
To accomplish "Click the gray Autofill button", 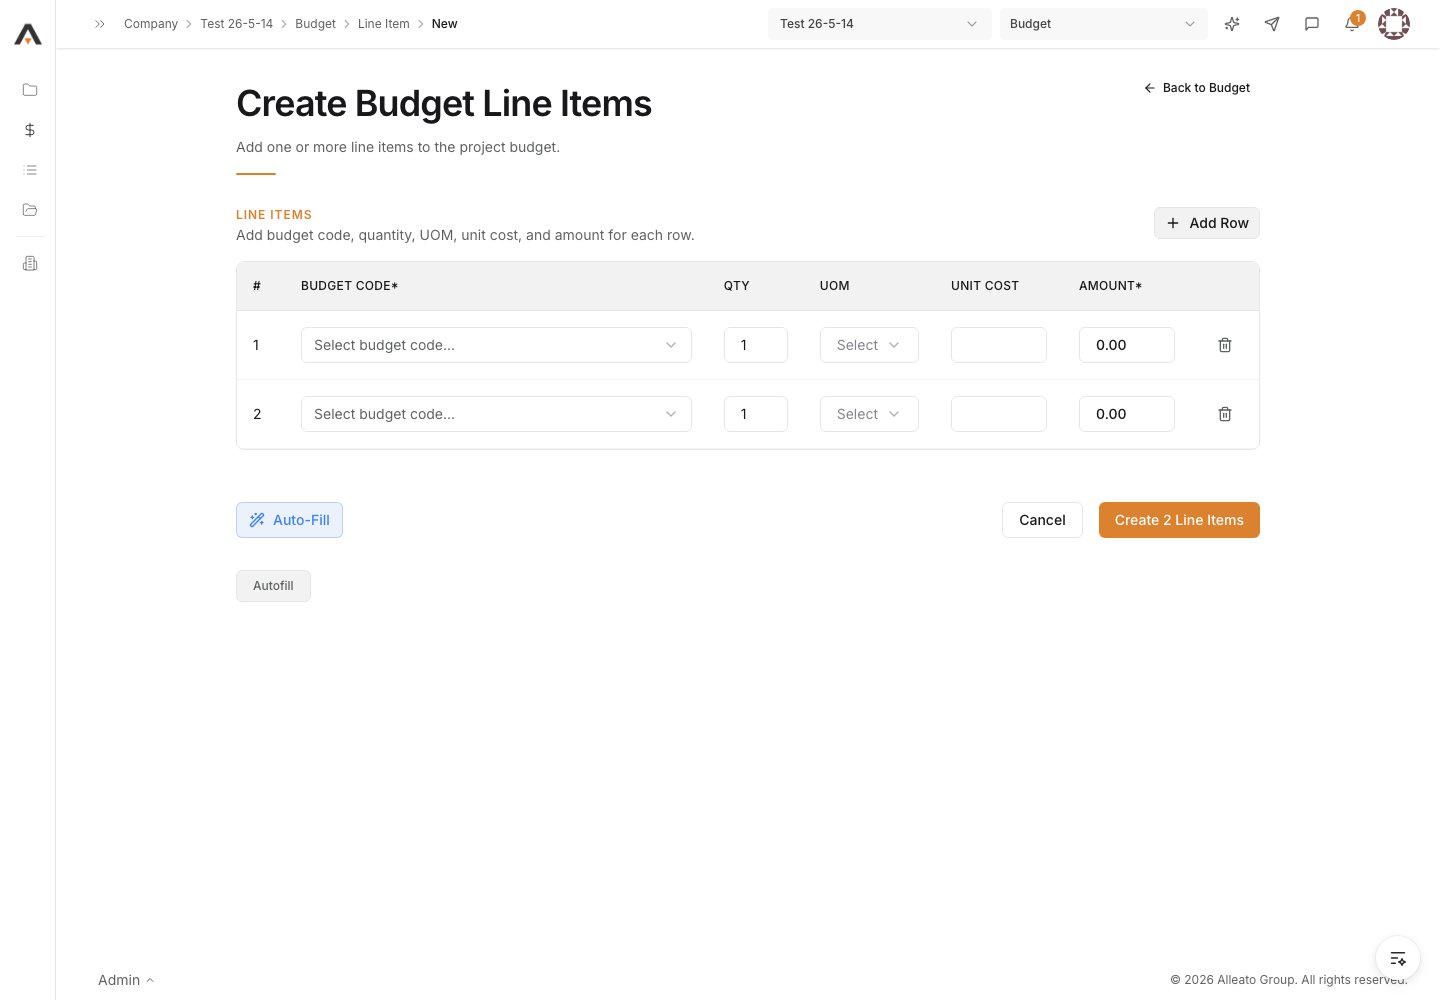I will (273, 586).
